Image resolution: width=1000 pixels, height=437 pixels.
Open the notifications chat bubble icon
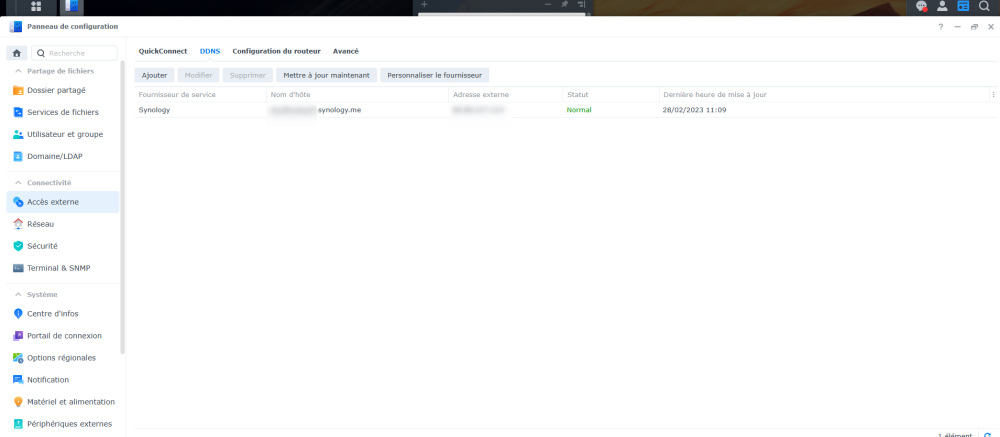pyautogui.click(x=921, y=6)
